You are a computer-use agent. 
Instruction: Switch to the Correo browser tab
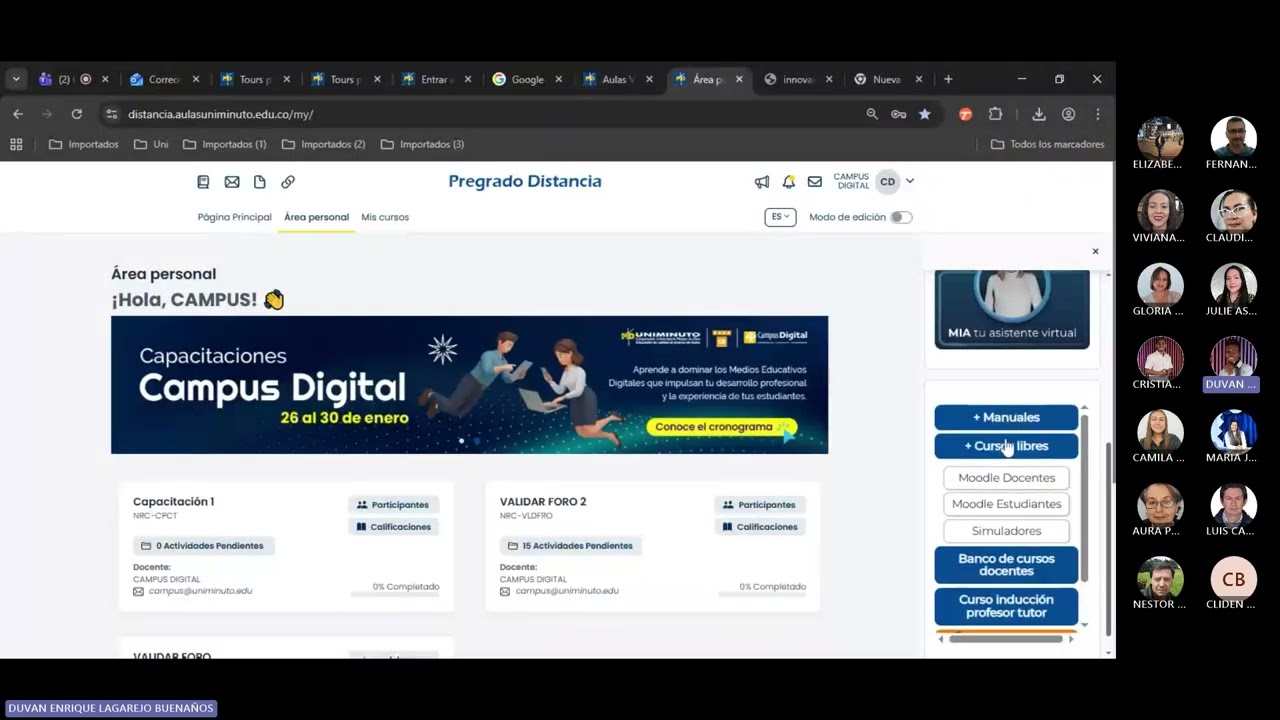(x=165, y=79)
